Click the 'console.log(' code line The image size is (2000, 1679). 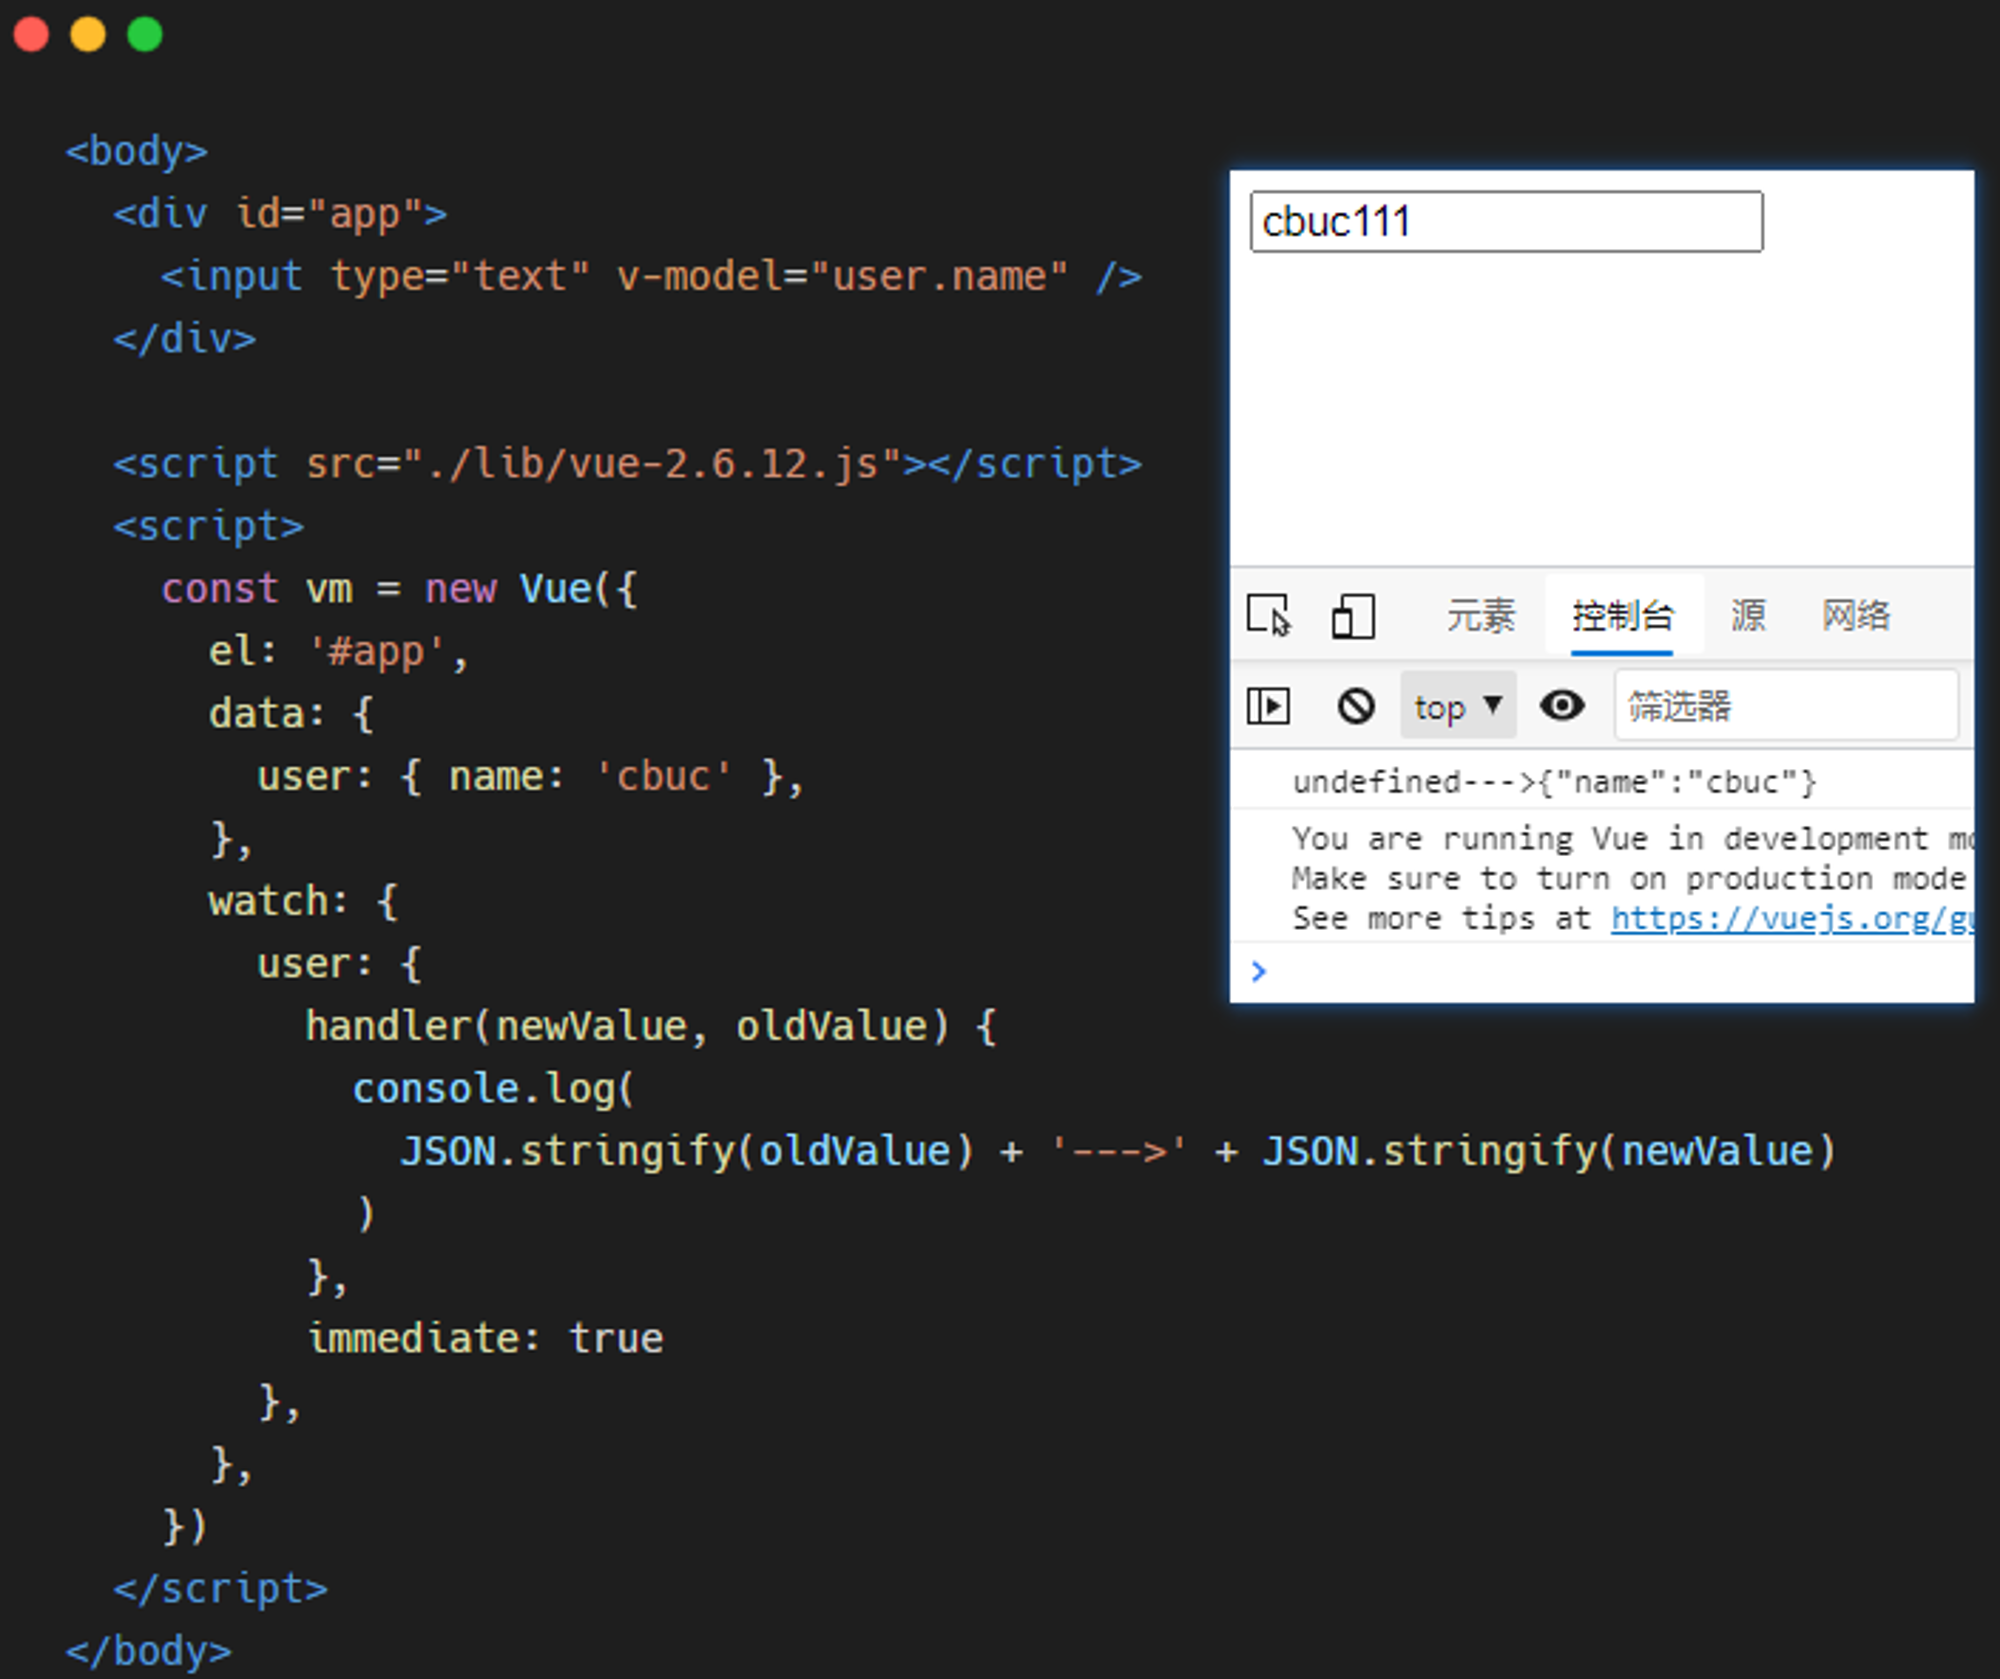pyautogui.click(x=494, y=1089)
